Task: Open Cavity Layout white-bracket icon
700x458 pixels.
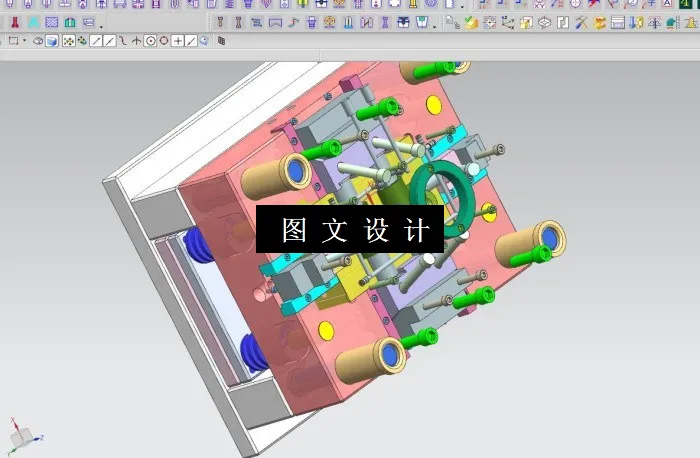Action: click(x=562, y=22)
